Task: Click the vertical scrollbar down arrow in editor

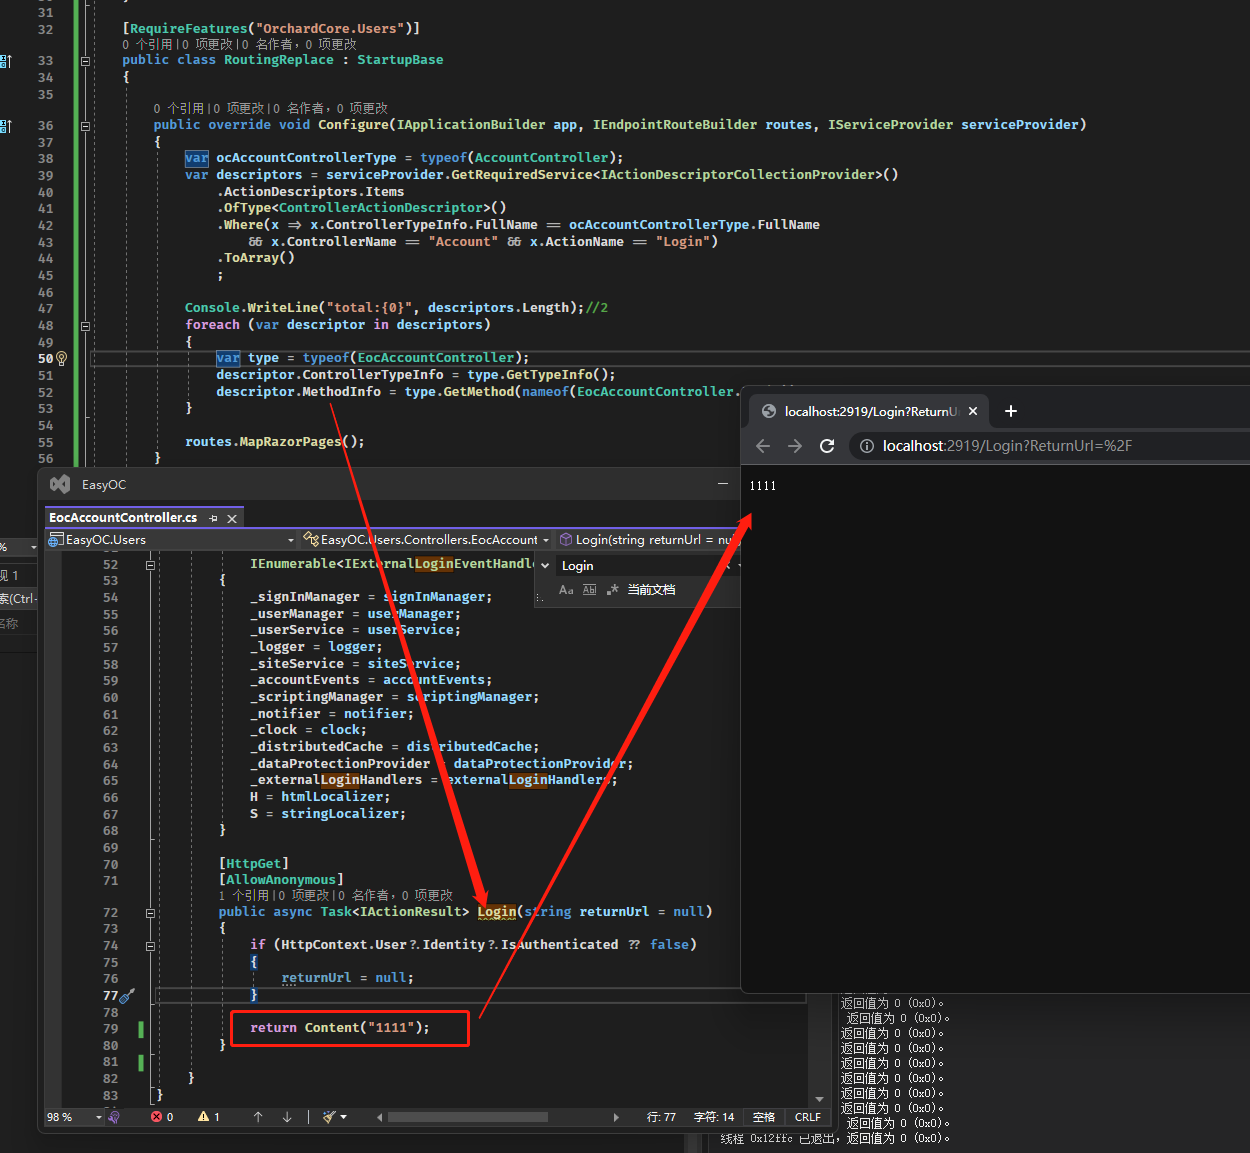Action: (819, 1100)
